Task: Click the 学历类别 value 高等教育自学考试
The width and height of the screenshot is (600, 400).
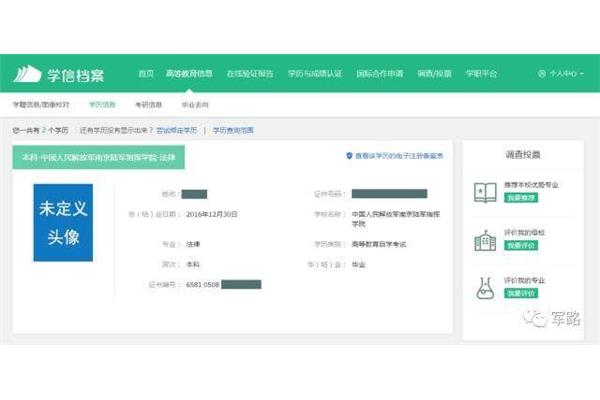Action: tap(379, 244)
